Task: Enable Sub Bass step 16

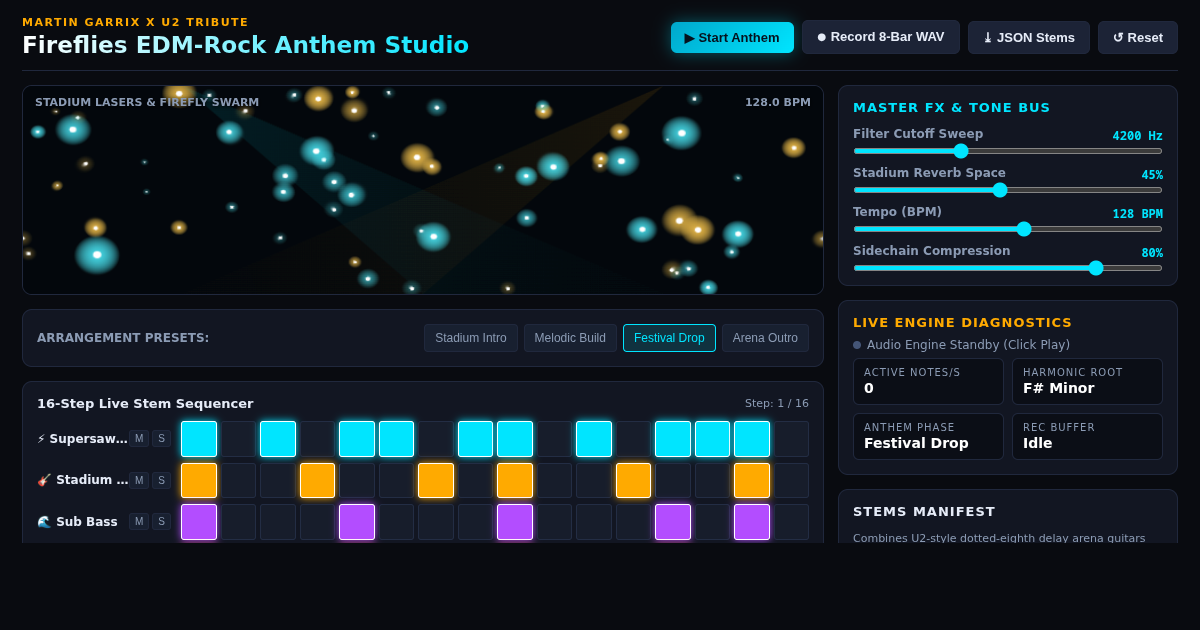Action: tap(792, 522)
